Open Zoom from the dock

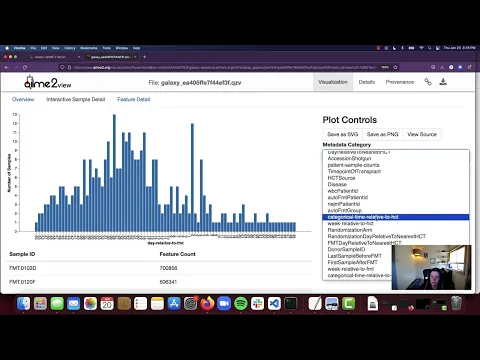click(x=224, y=303)
